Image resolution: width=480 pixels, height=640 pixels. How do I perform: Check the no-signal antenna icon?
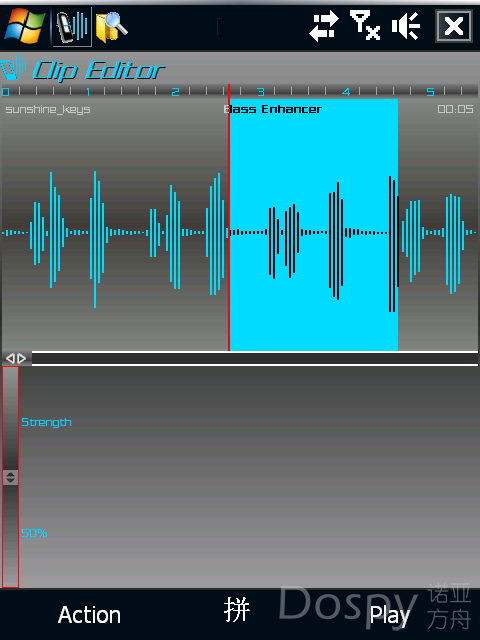point(365,25)
